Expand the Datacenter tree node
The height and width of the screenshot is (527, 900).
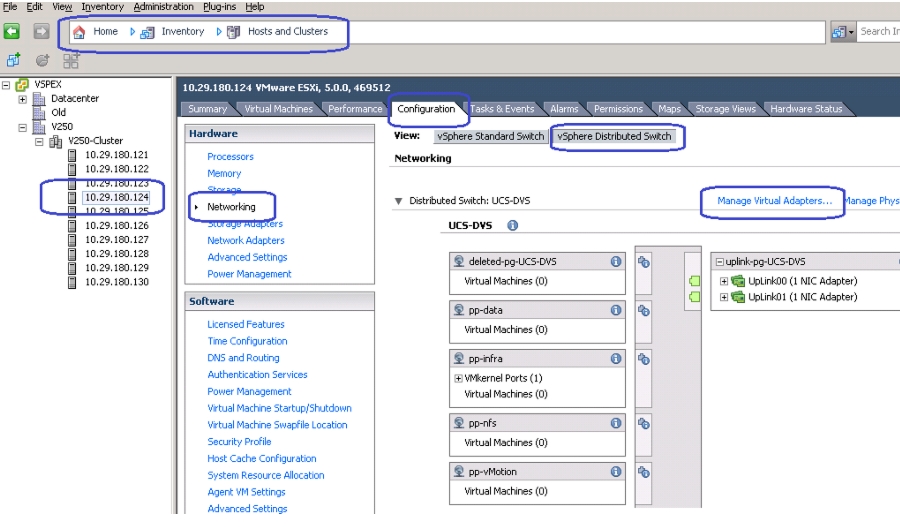(x=22, y=99)
